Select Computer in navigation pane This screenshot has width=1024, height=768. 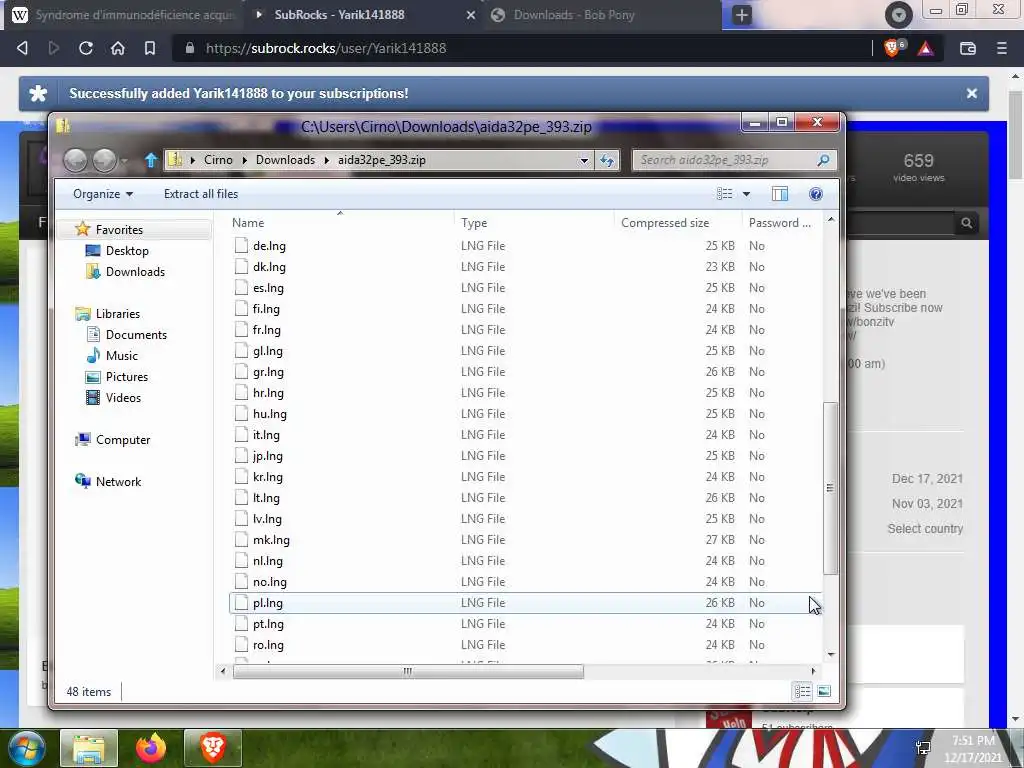click(123, 440)
